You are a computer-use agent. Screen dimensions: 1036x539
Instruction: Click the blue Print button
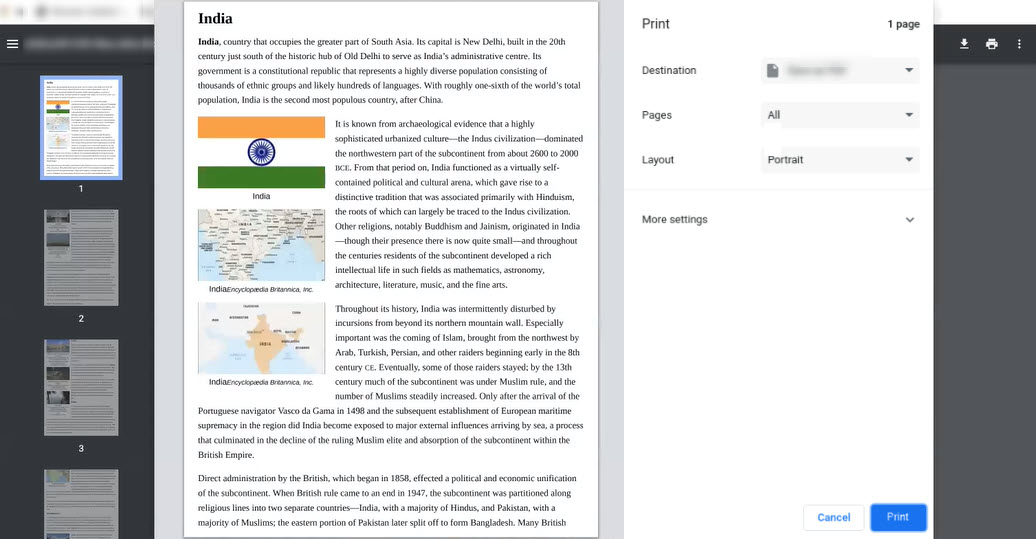click(897, 517)
